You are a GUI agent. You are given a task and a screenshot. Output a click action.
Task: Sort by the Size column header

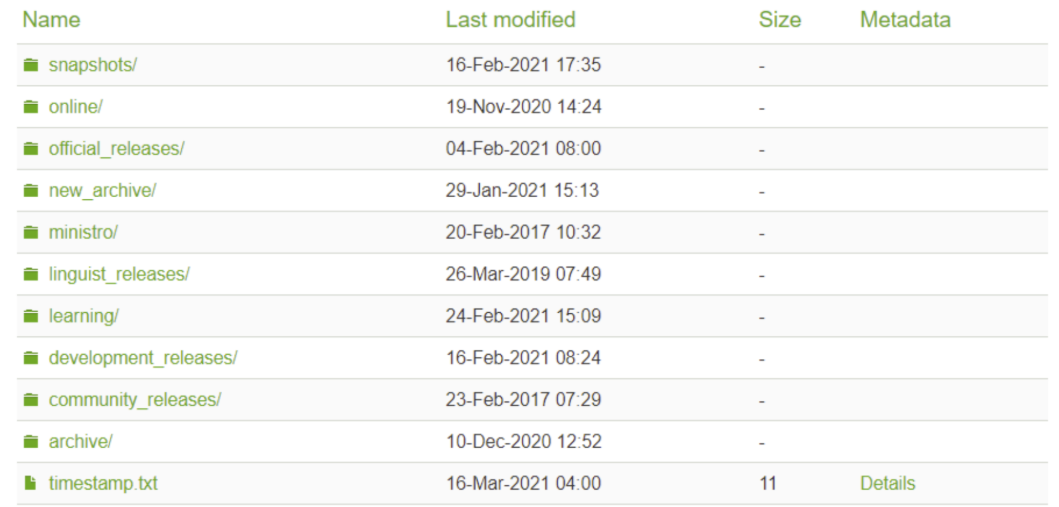click(779, 20)
